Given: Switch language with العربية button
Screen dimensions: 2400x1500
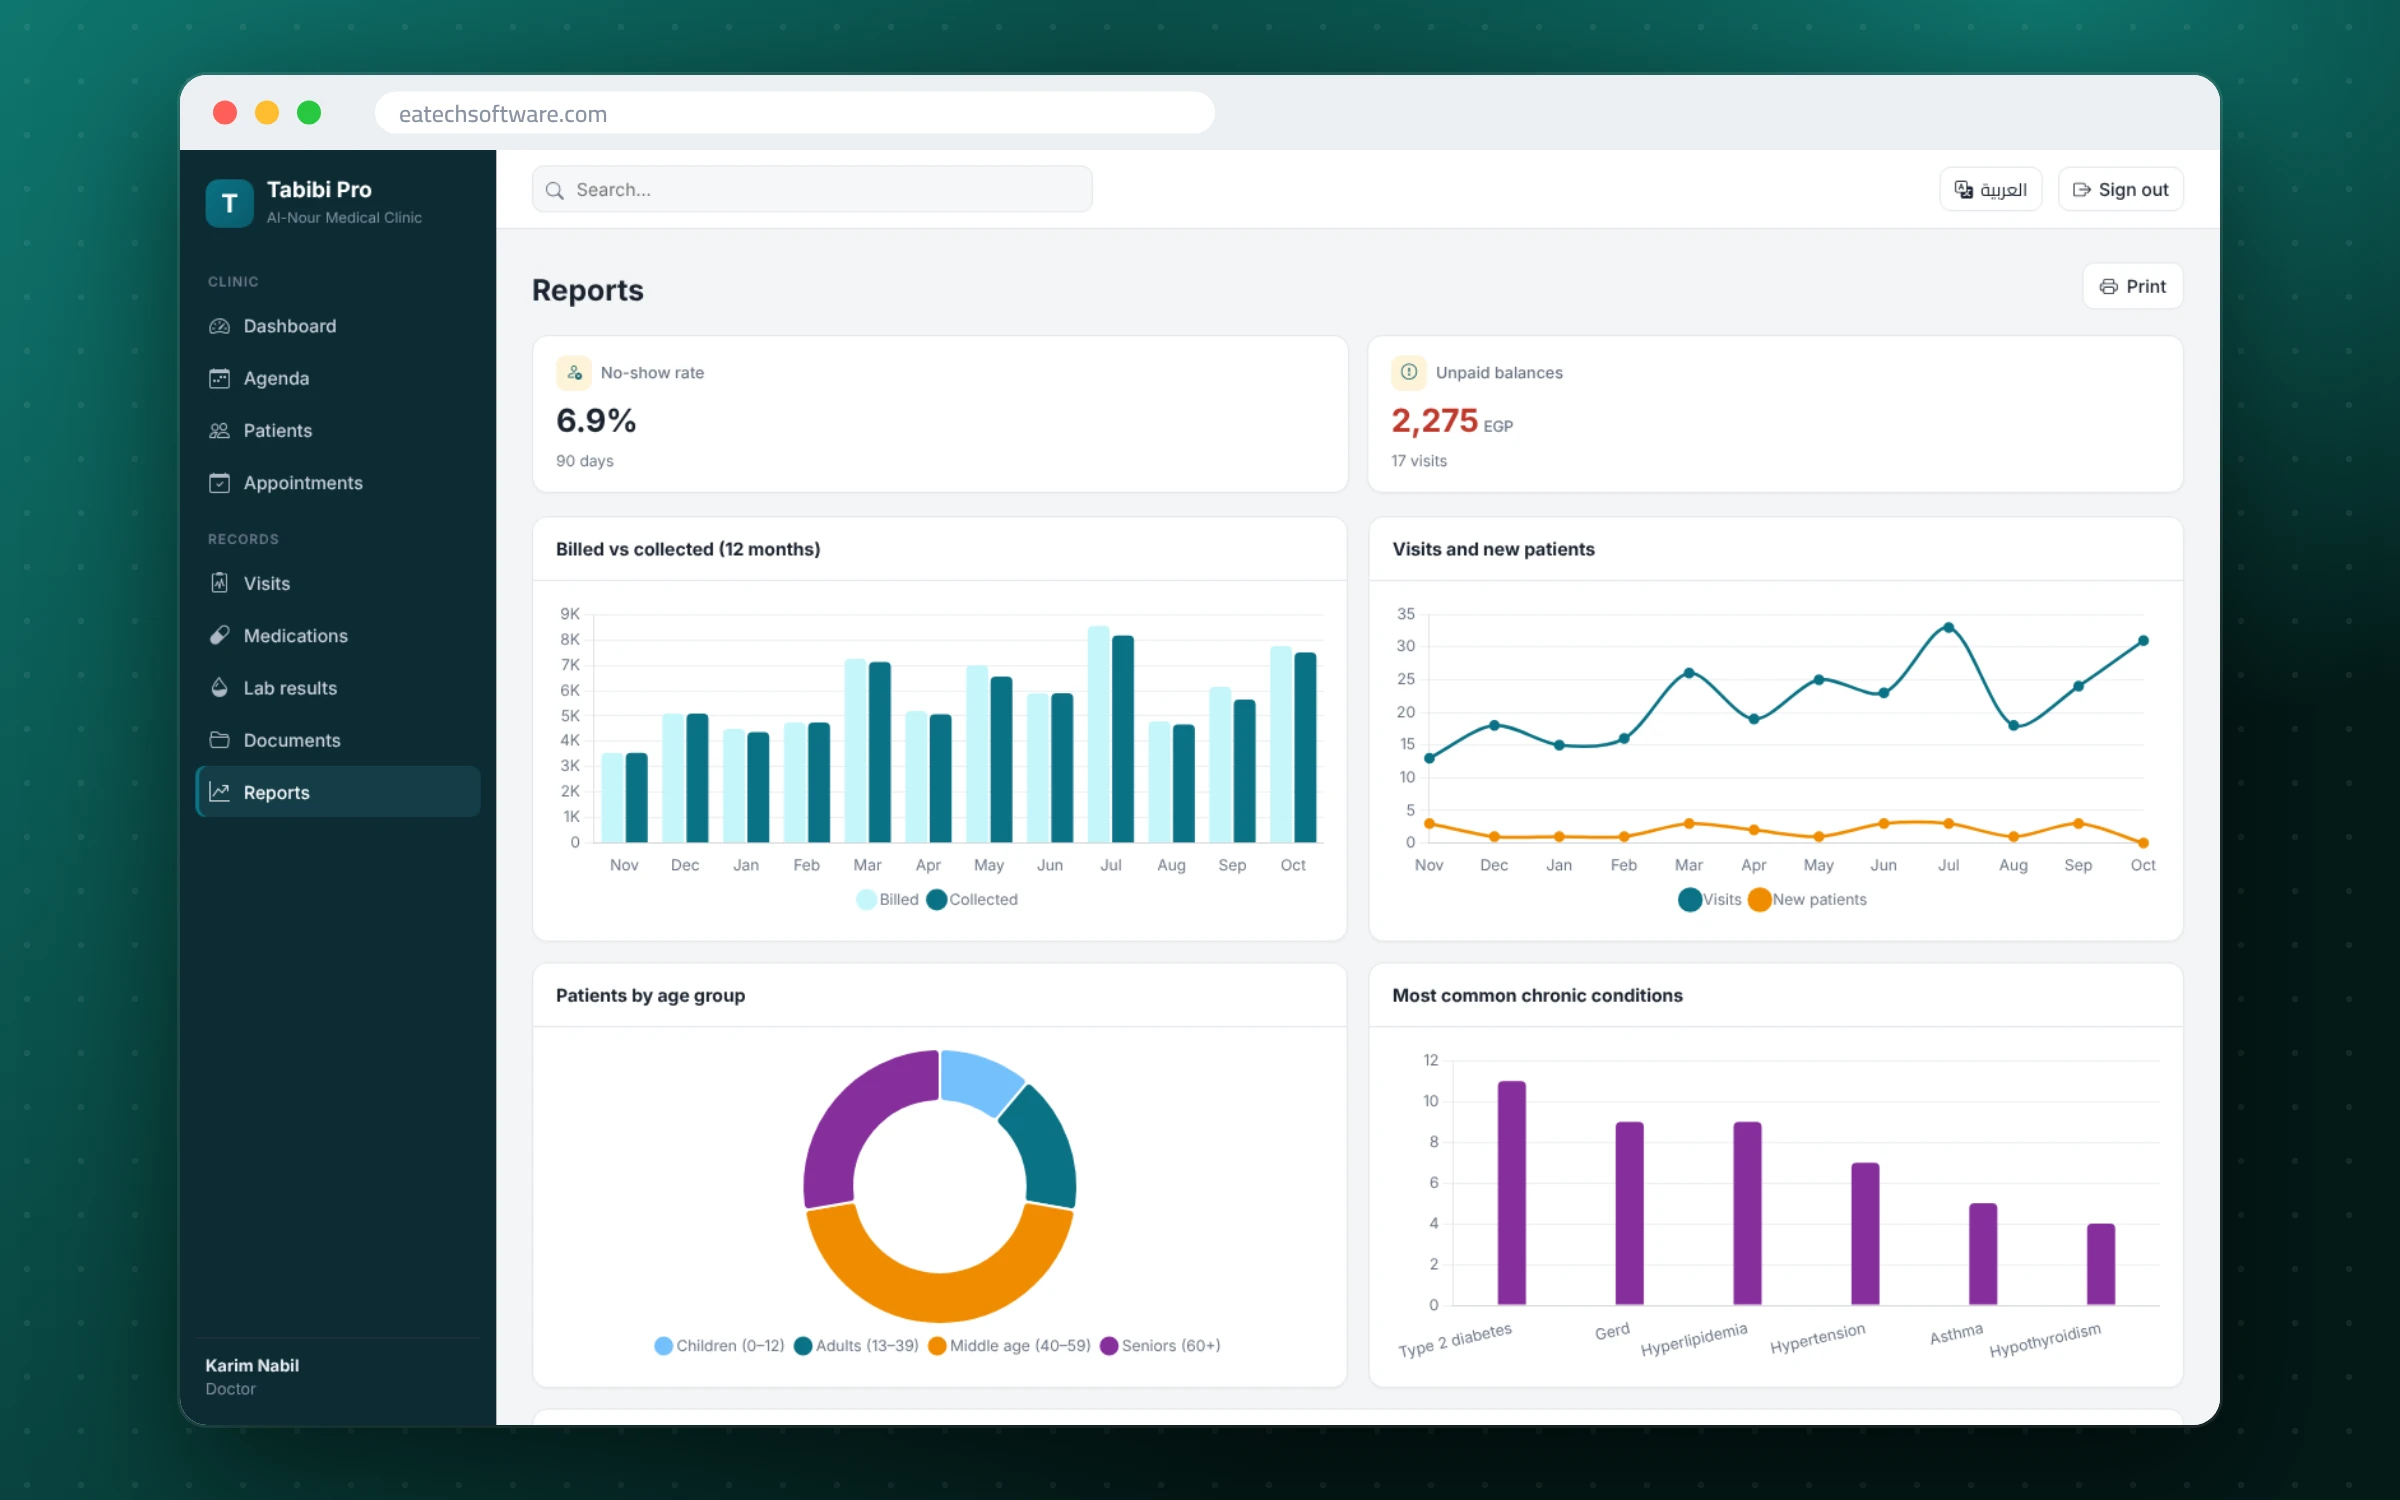Looking at the screenshot, I should [x=1990, y=190].
